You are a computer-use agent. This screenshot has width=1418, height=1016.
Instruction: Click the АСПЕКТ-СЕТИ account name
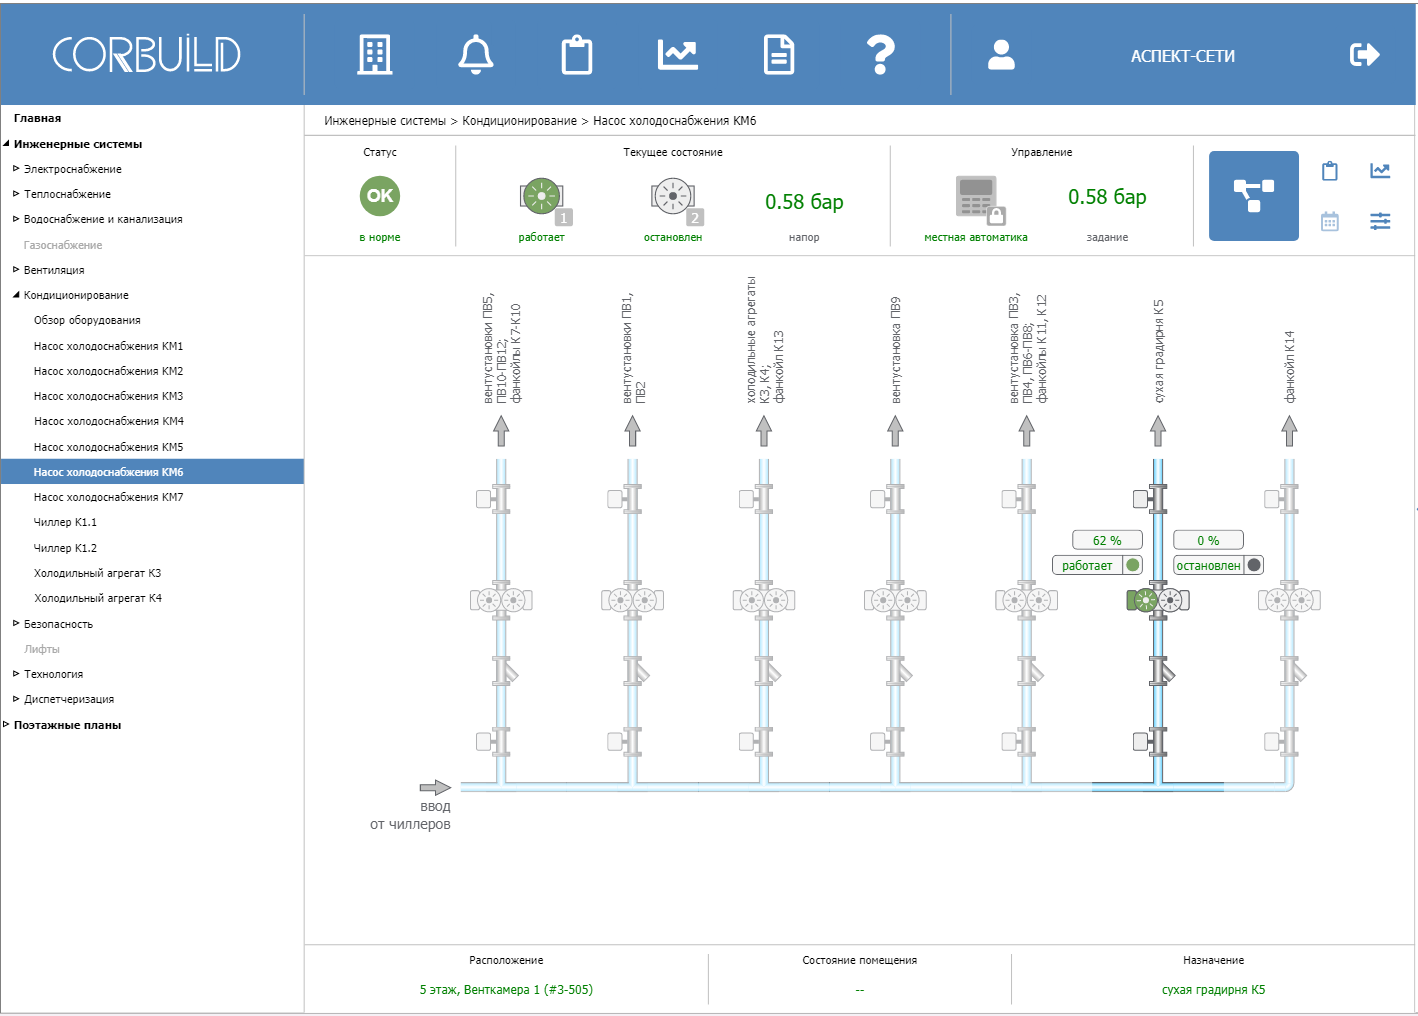[1183, 57]
